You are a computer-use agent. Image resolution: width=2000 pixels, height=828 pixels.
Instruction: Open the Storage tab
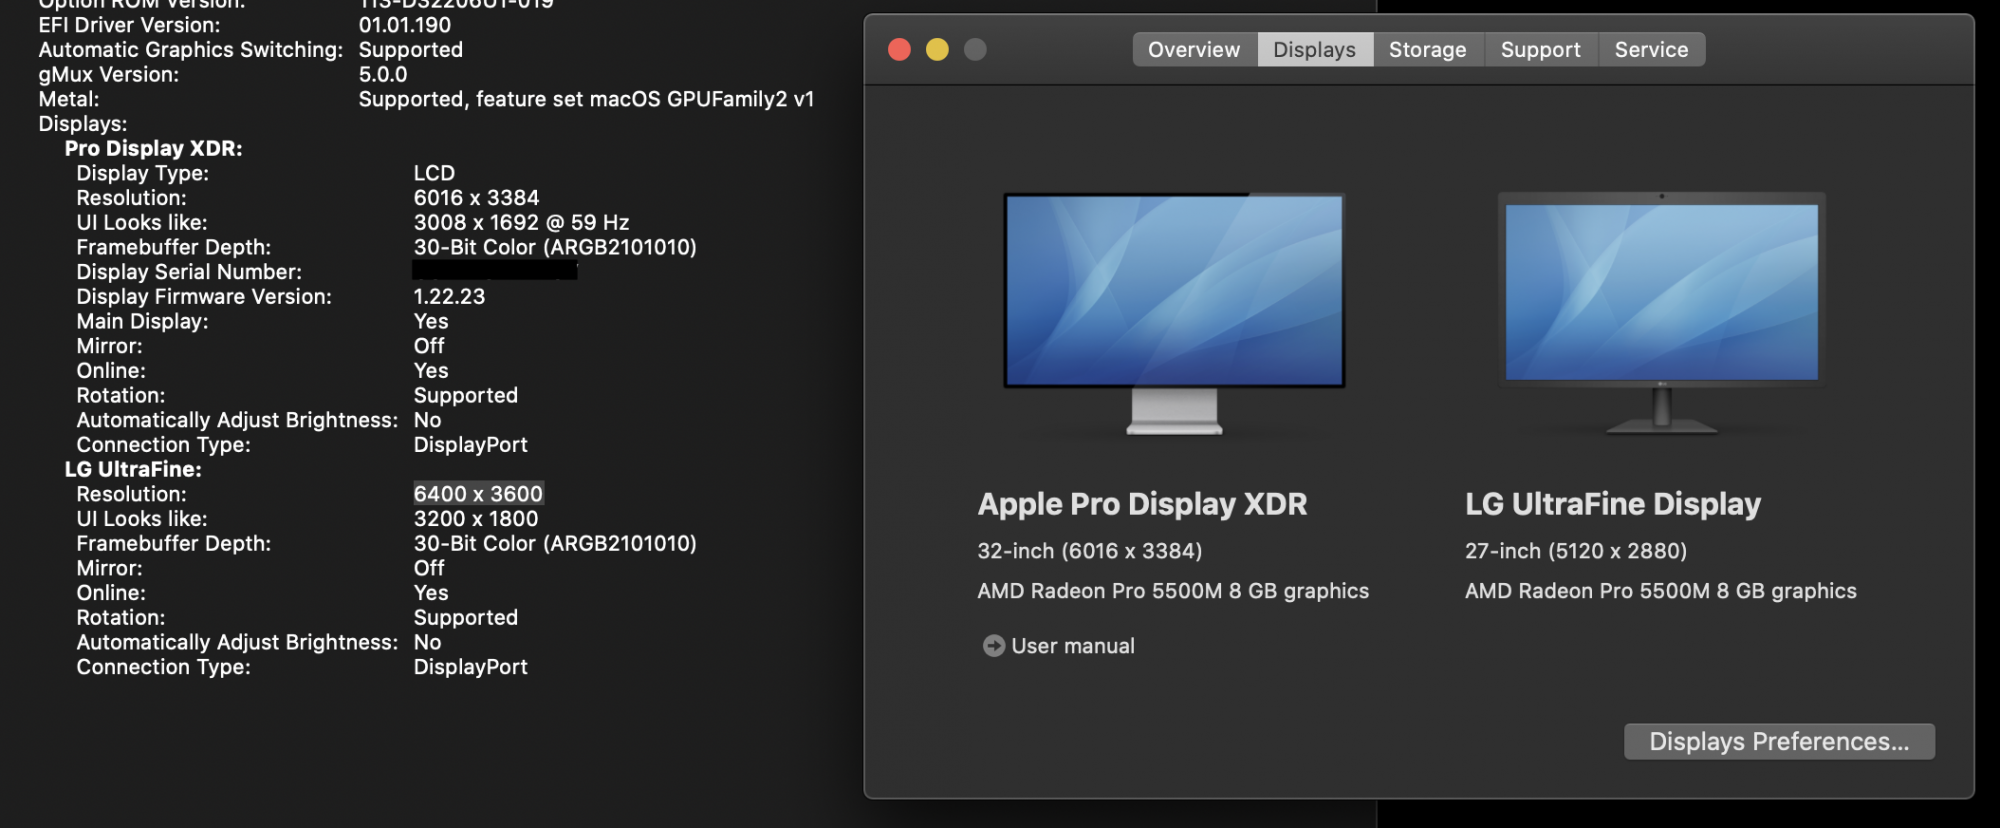point(1428,50)
